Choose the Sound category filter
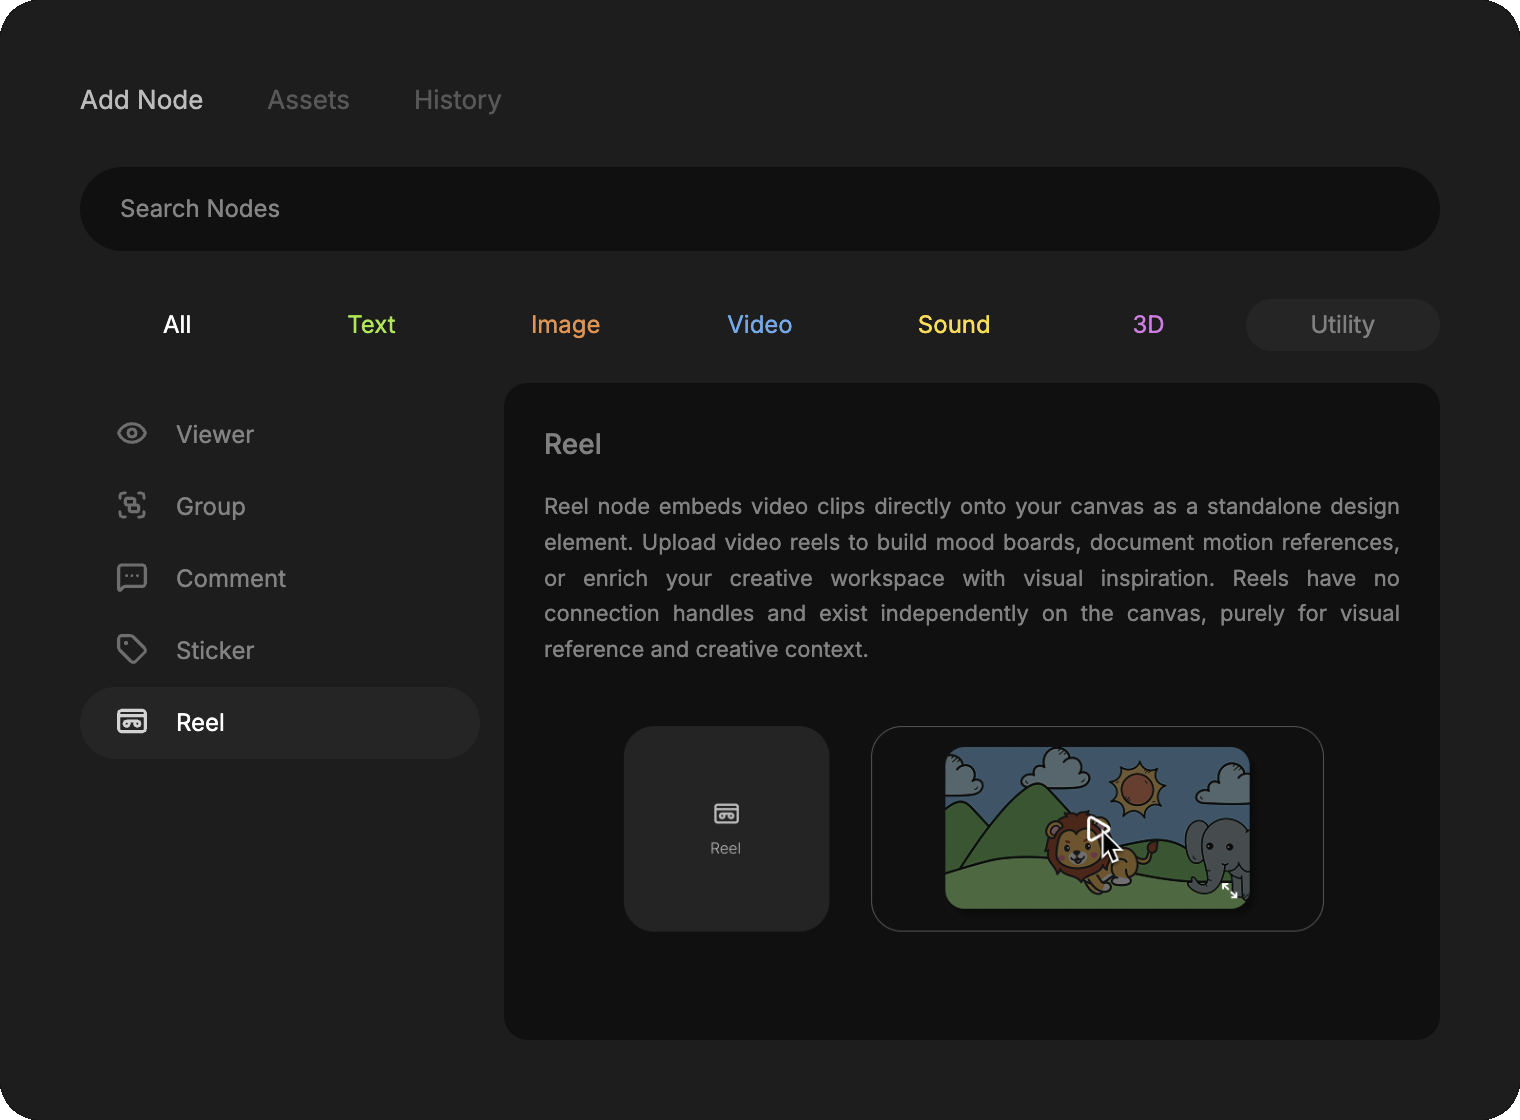1520x1120 pixels. [x=953, y=325]
